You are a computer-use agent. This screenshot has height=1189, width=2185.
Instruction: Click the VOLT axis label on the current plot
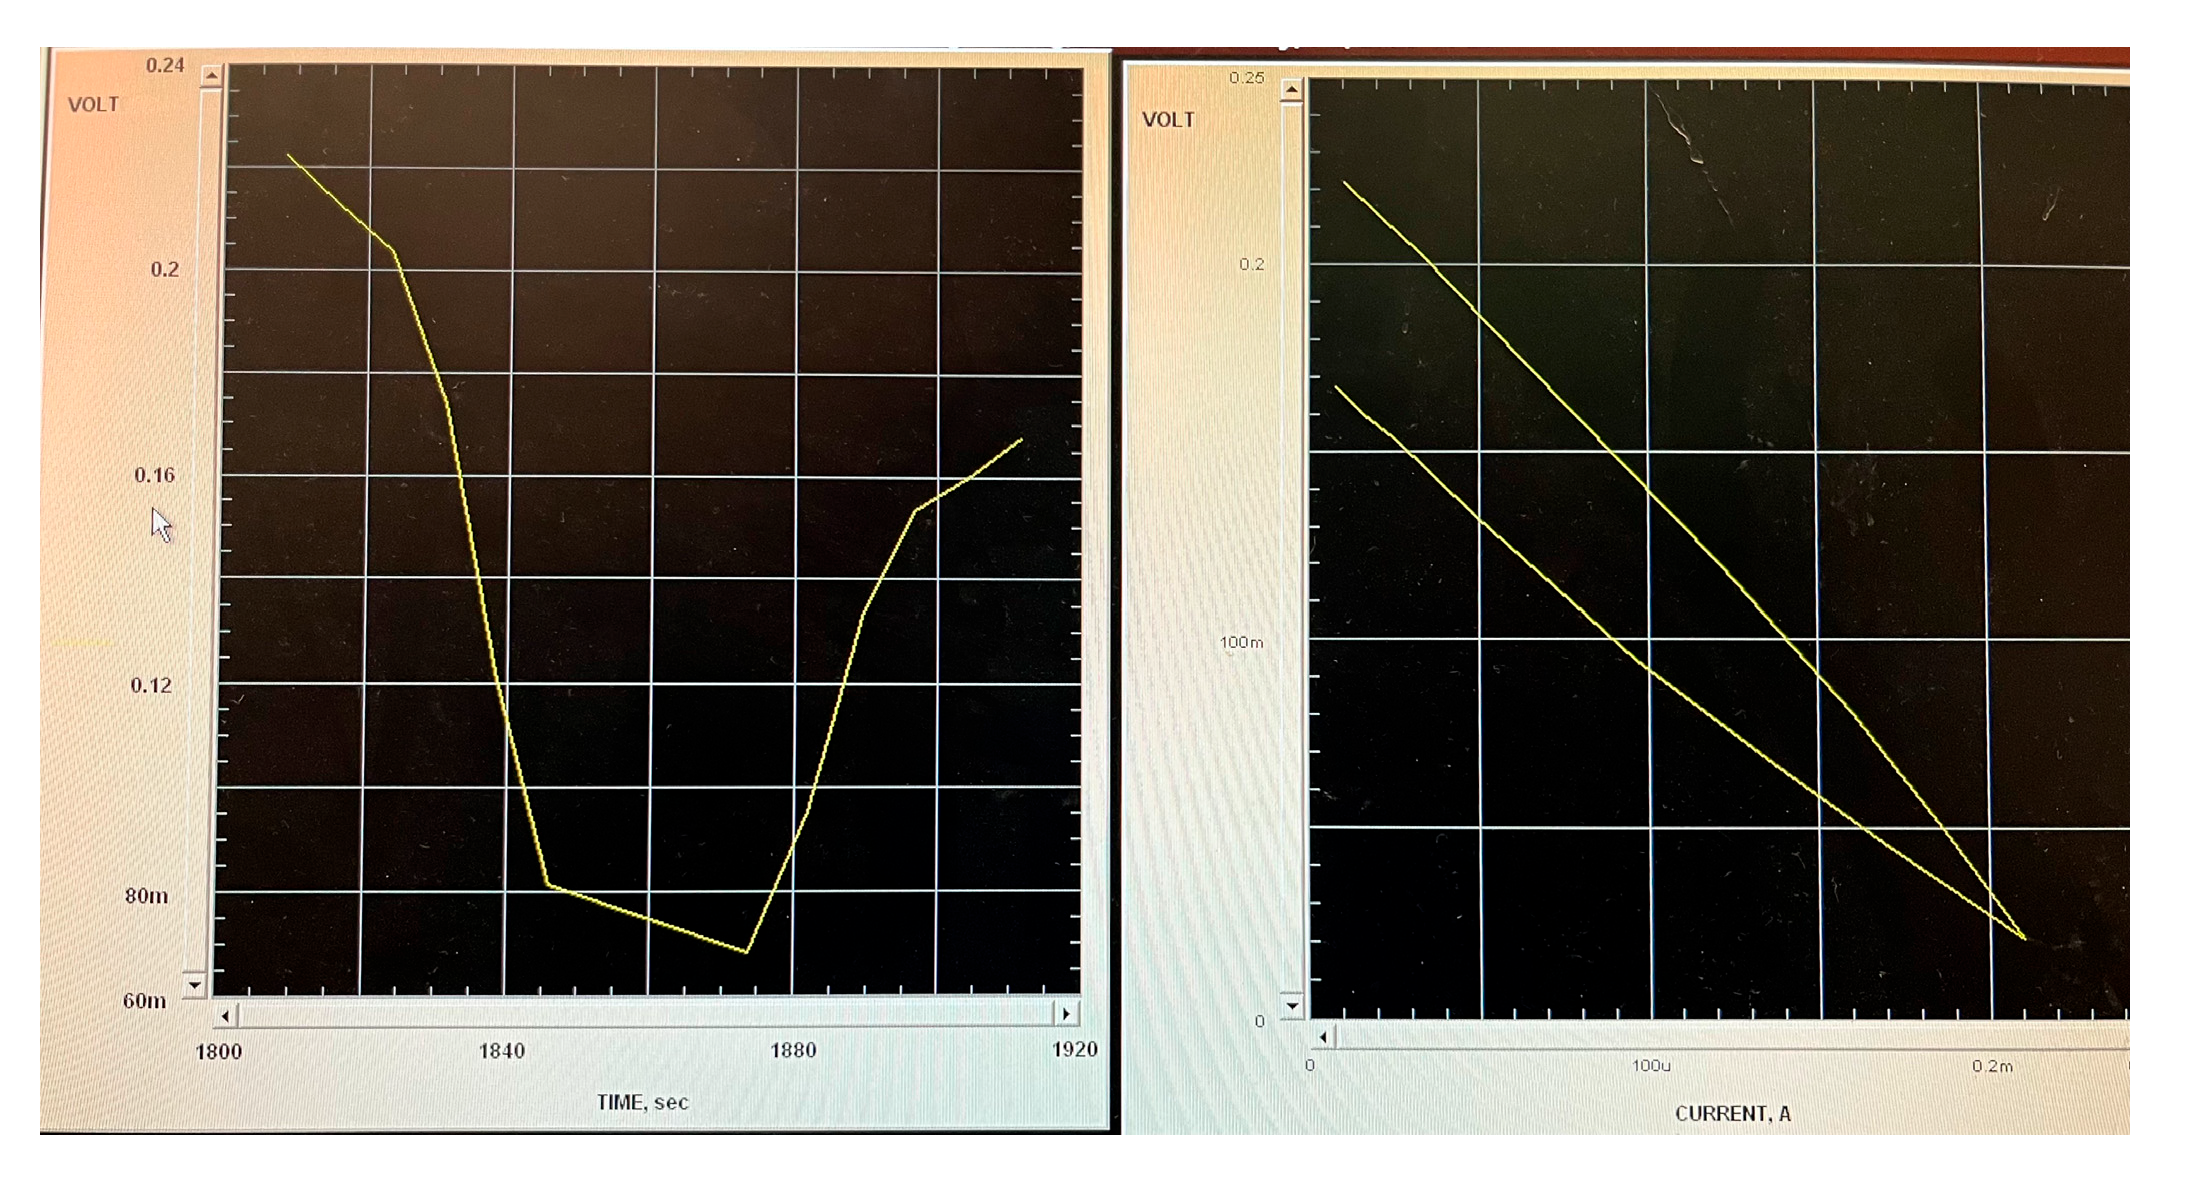point(1168,120)
